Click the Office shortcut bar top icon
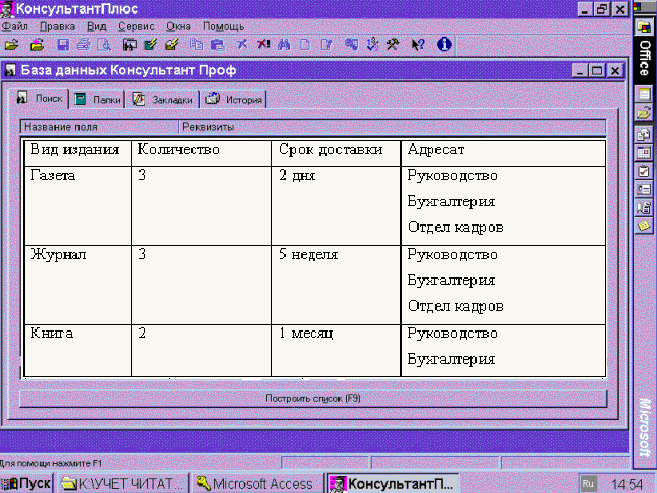The width and height of the screenshot is (657, 493). (644, 28)
